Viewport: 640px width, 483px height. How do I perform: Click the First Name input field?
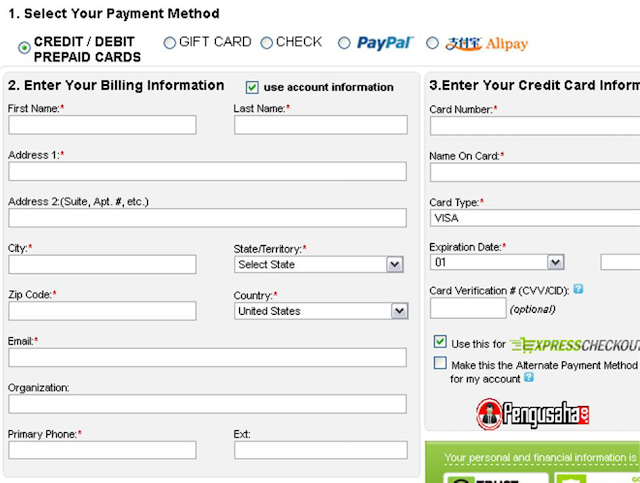[x=102, y=125]
